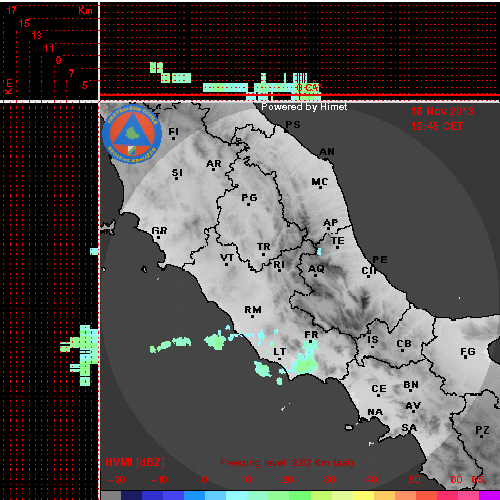Image resolution: width=500 pixels, height=500 pixels.
Task: Click the CE city label
Action: pyautogui.click(x=379, y=389)
